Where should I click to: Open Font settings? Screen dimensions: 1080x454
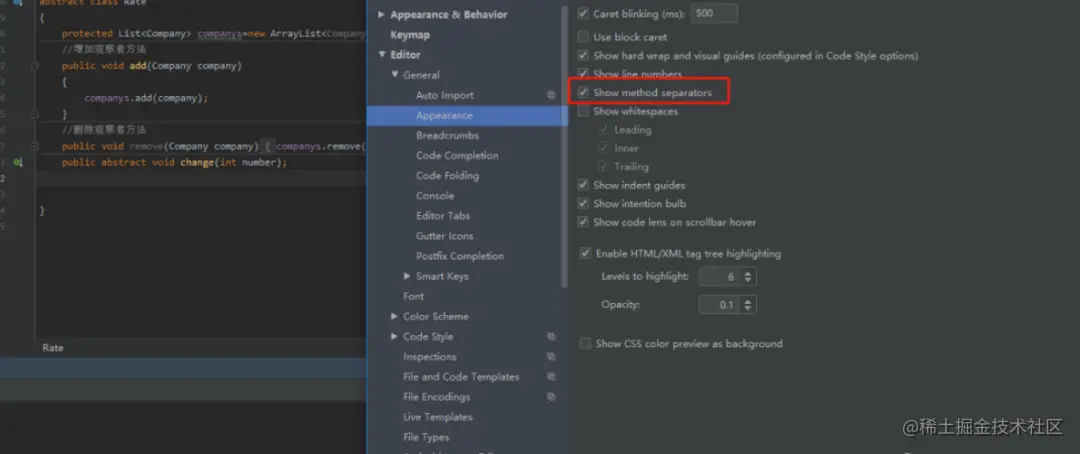(413, 296)
